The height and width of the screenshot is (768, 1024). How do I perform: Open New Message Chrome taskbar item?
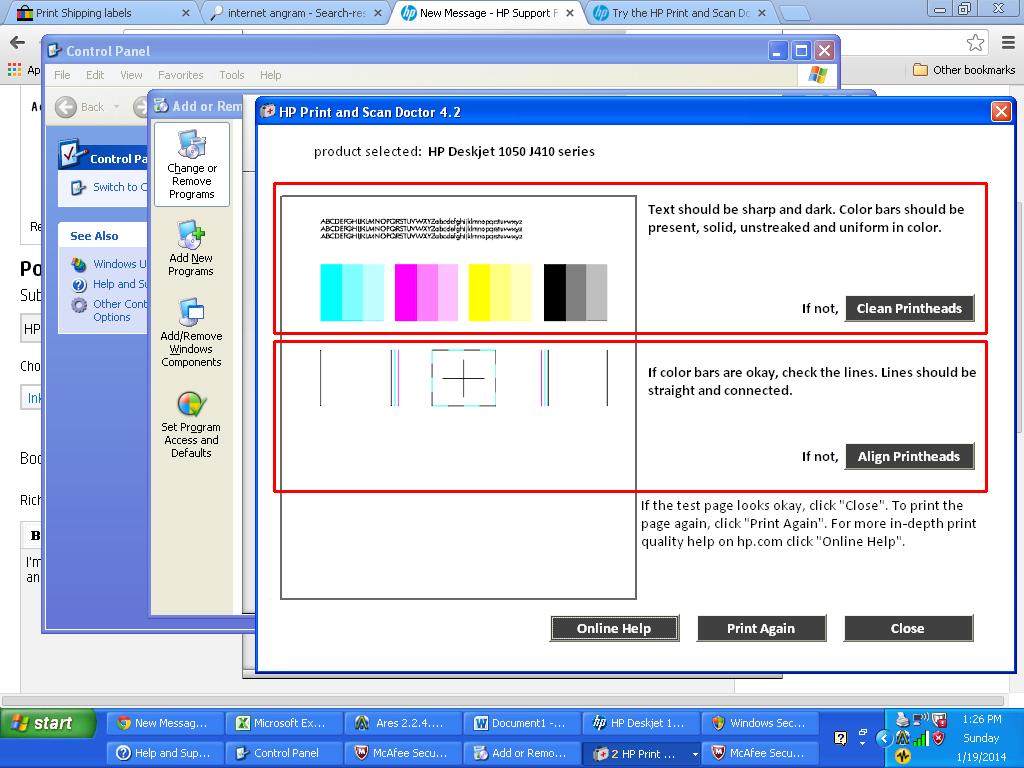[x=165, y=724]
